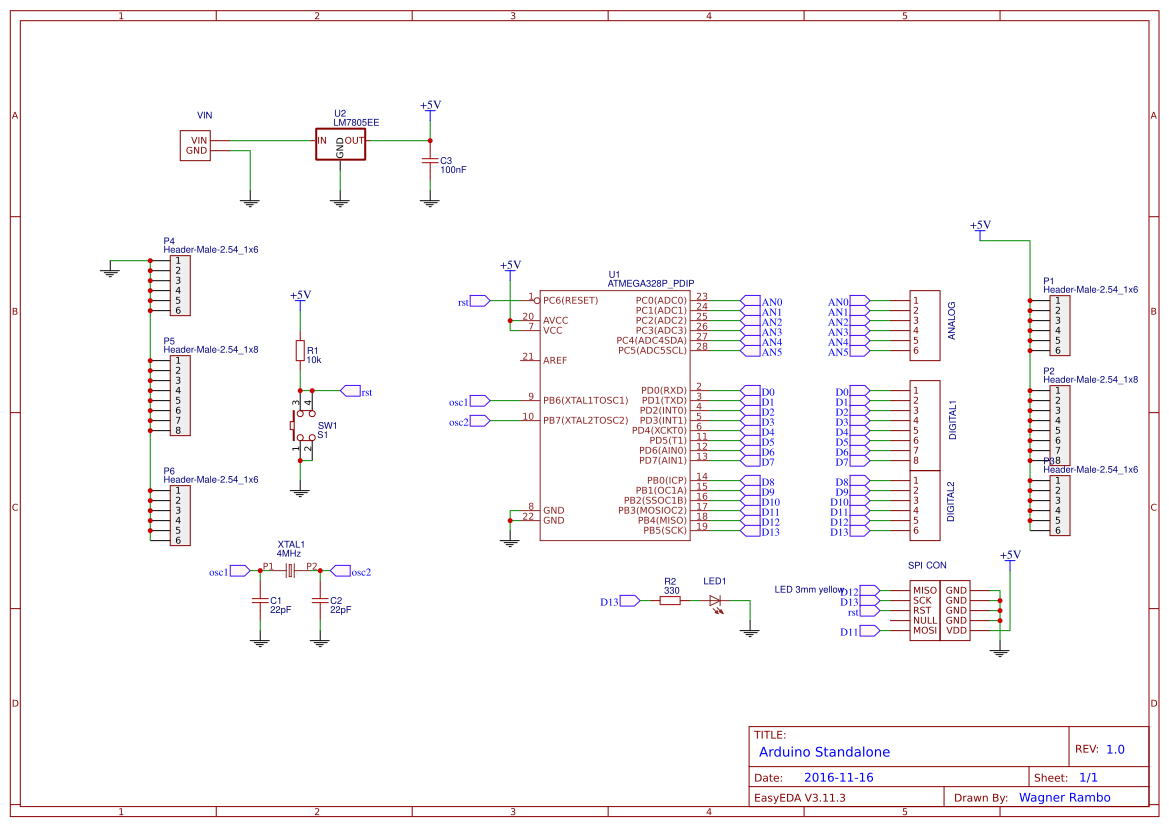Select the LM7805EE voltage regulator symbol
The width and height of the screenshot is (1169, 827).
[340, 143]
